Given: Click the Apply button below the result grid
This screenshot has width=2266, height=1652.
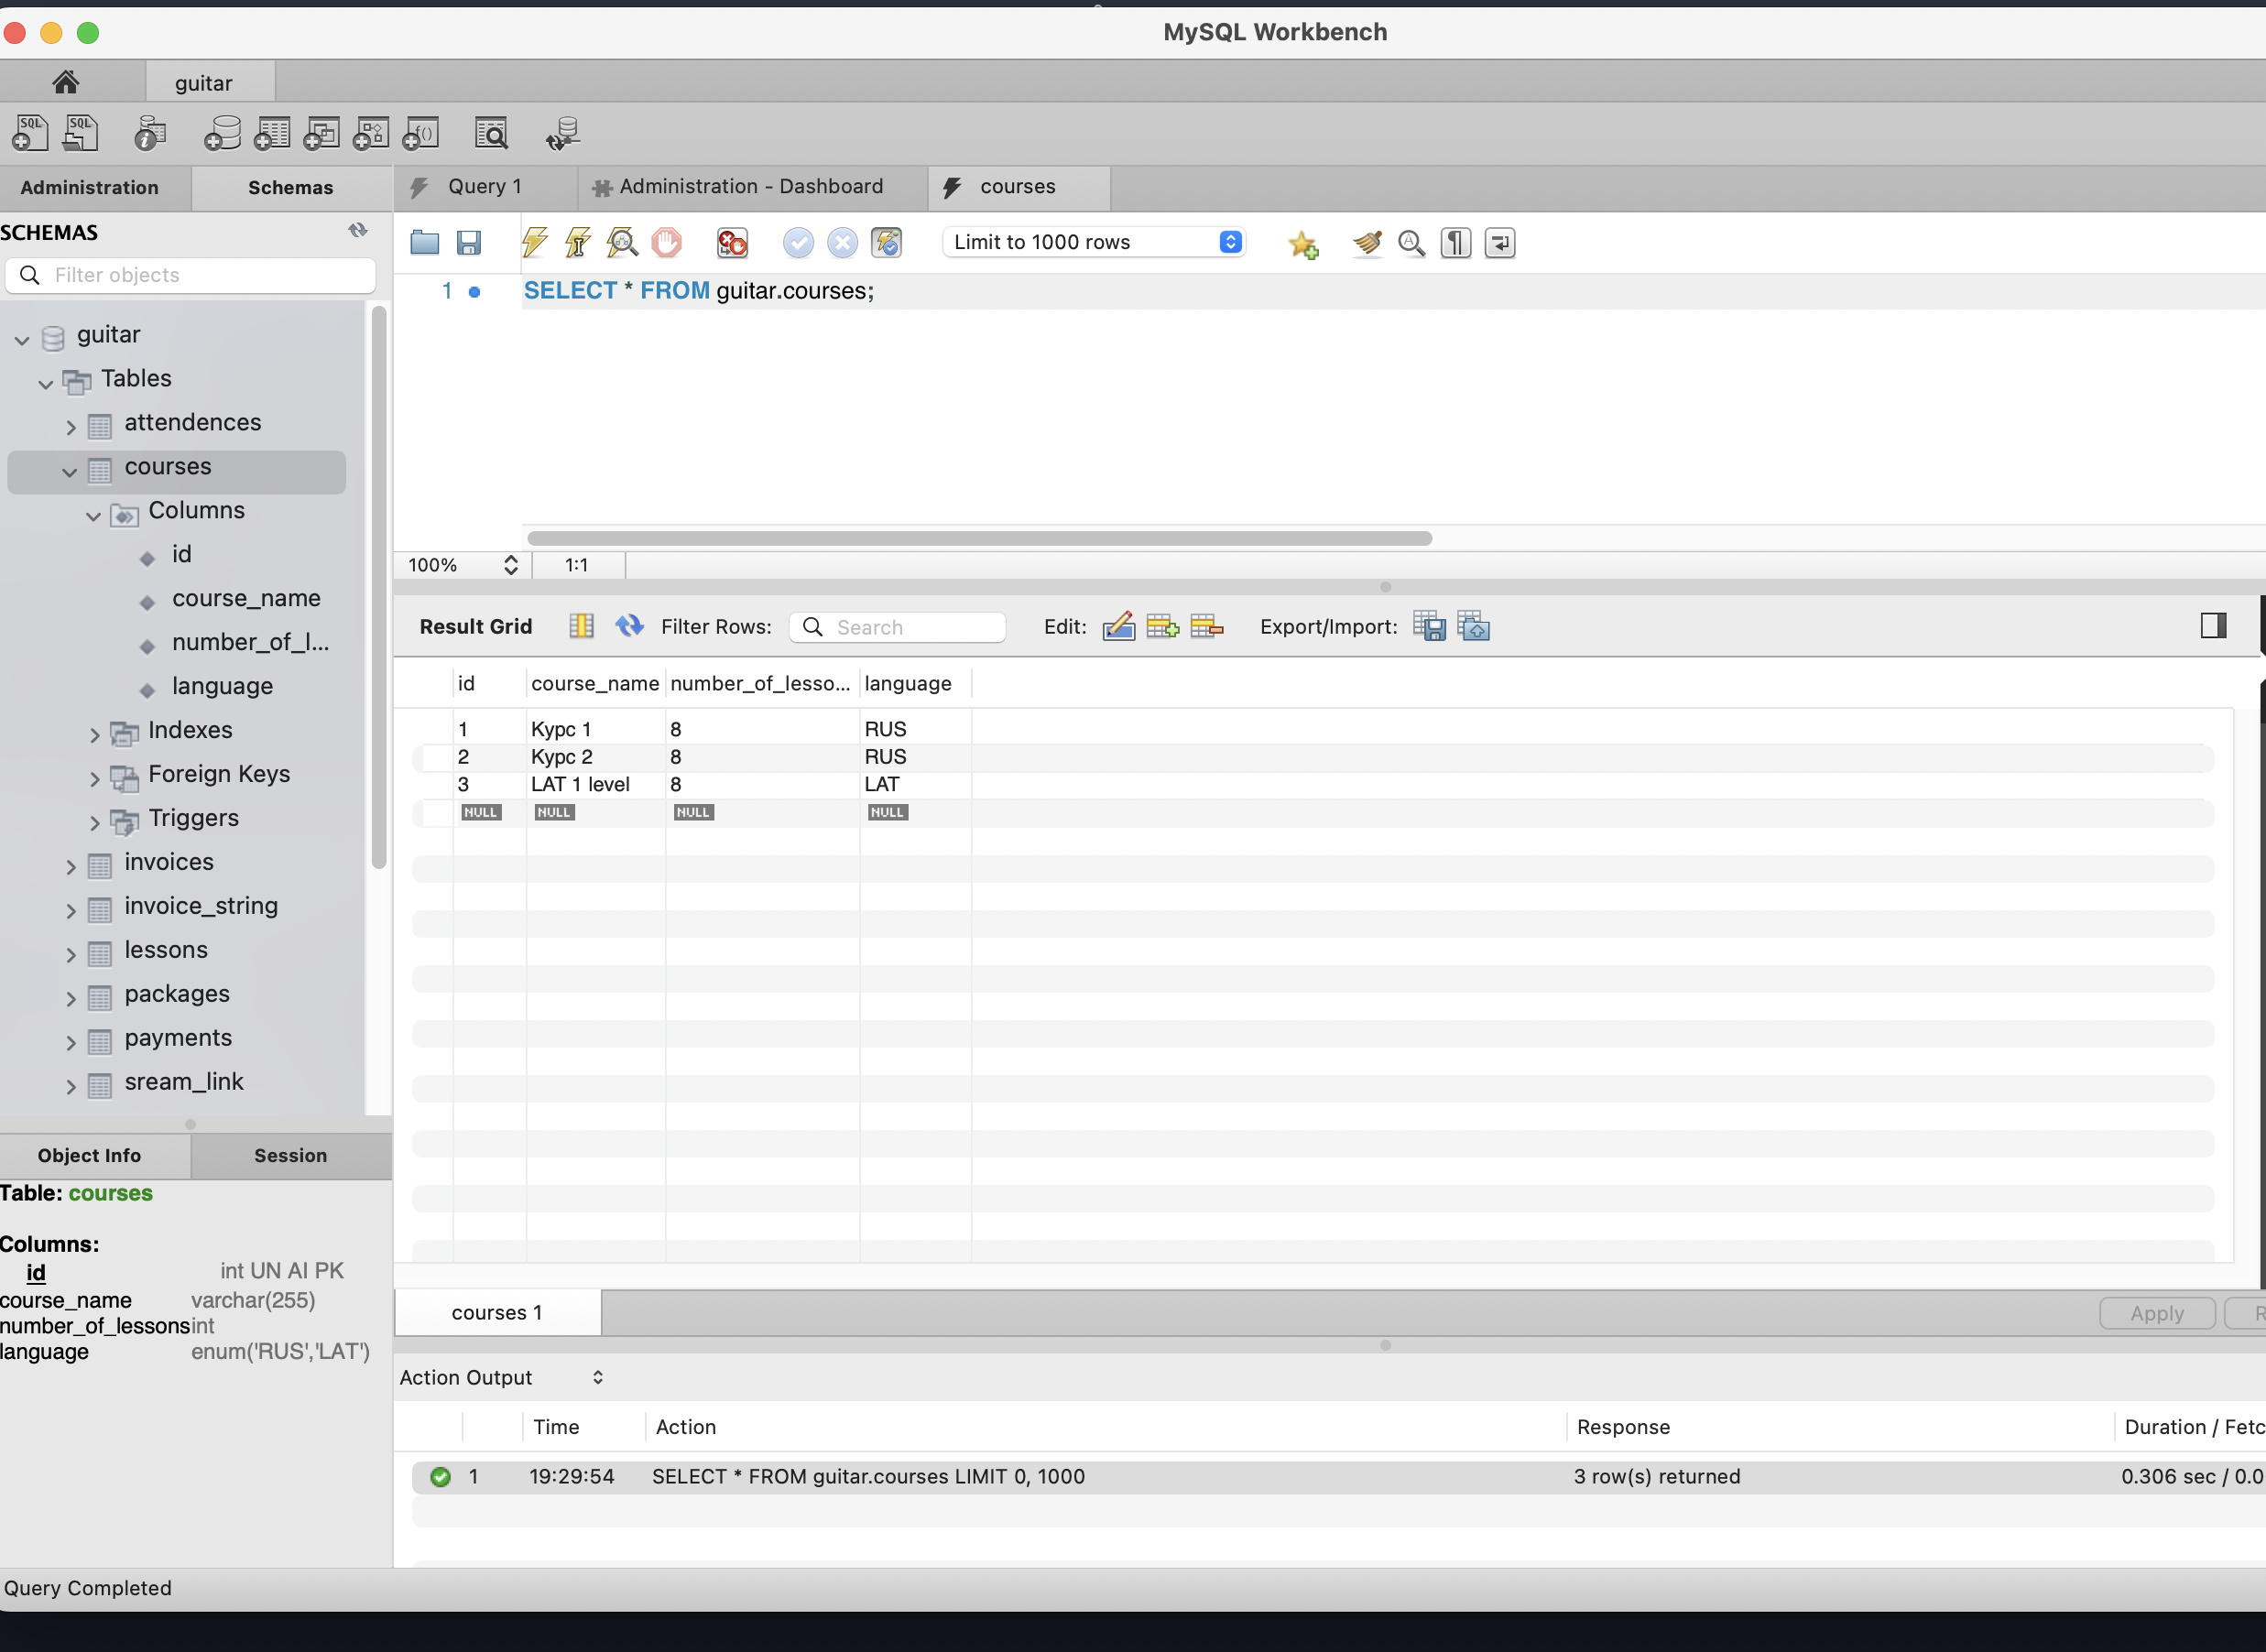Looking at the screenshot, I should pyautogui.click(x=2156, y=1312).
